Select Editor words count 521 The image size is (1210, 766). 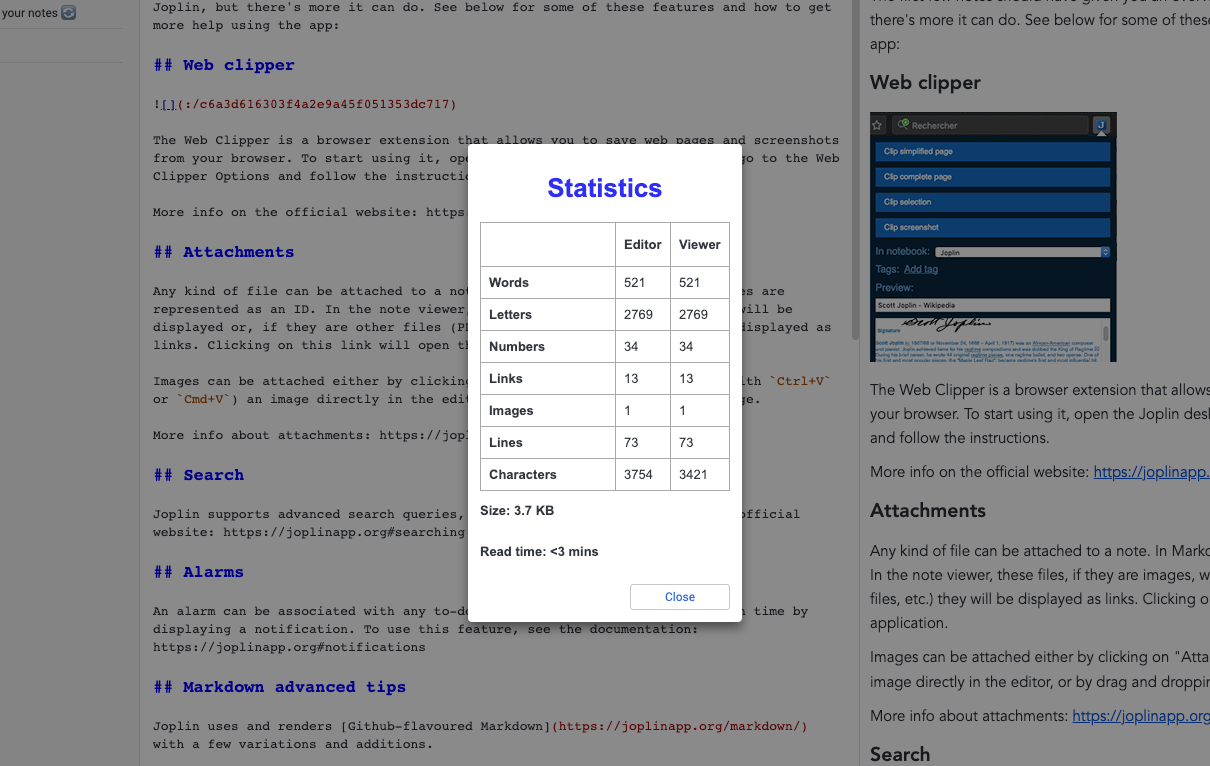(x=635, y=283)
